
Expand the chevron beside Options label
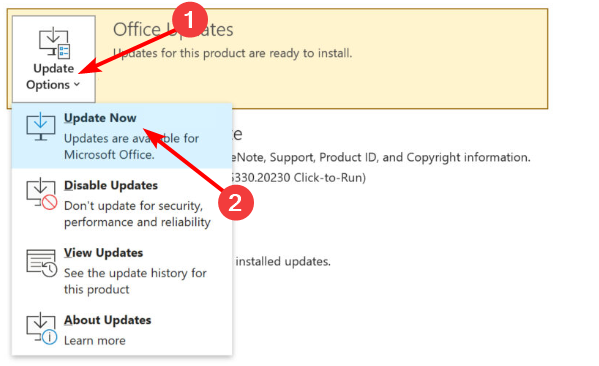77,84
